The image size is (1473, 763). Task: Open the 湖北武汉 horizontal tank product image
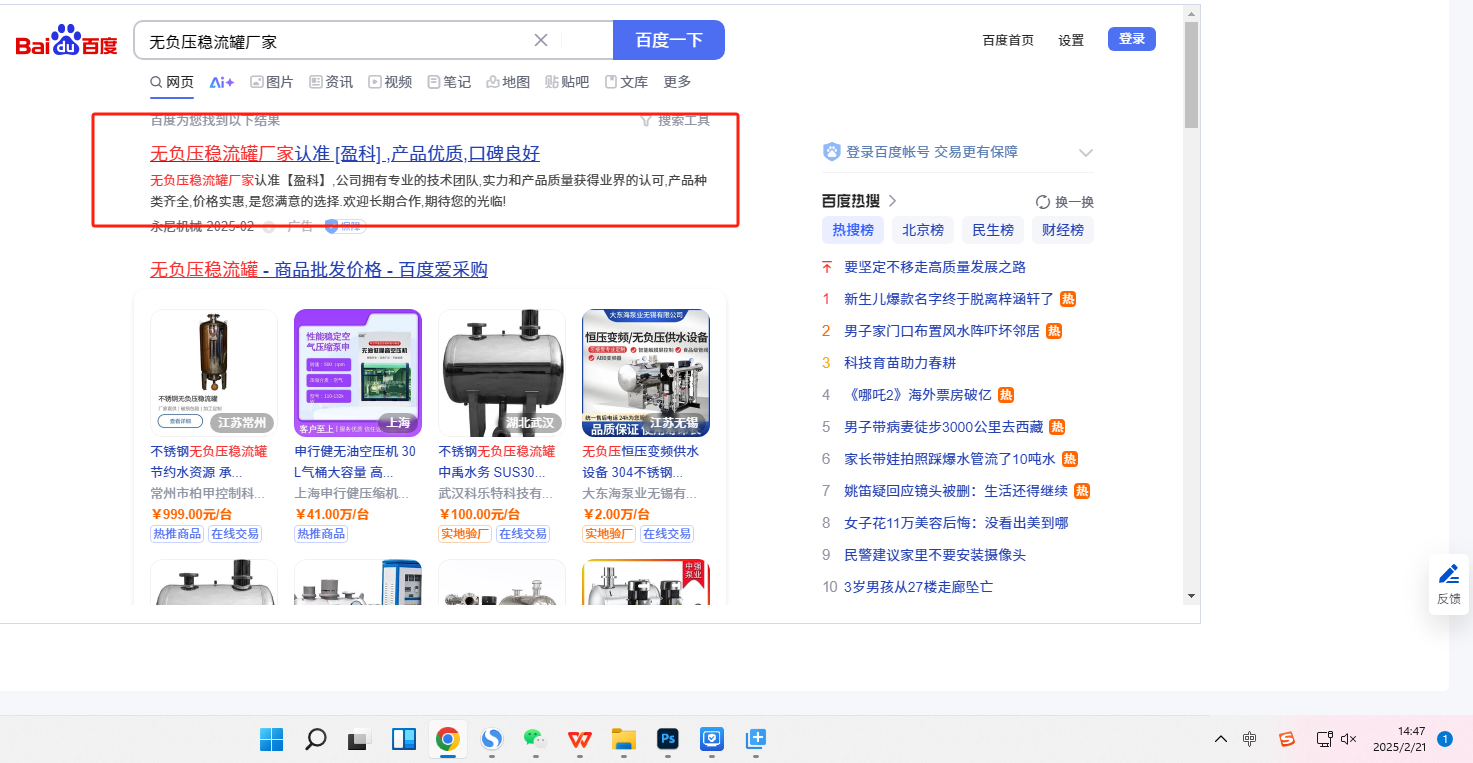(x=502, y=373)
